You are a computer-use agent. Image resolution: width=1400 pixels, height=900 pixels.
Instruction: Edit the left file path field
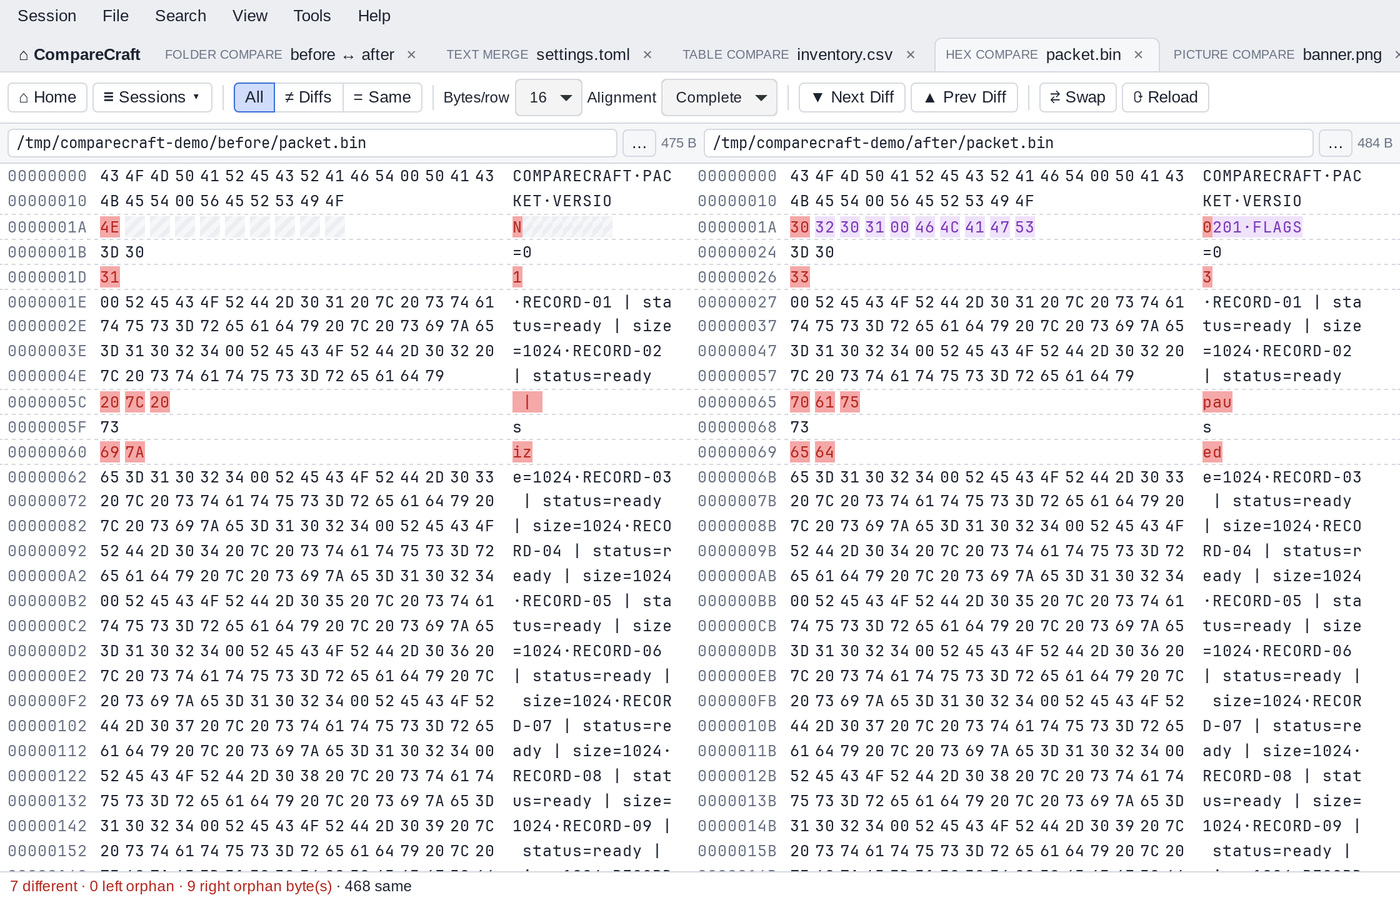[312, 143]
